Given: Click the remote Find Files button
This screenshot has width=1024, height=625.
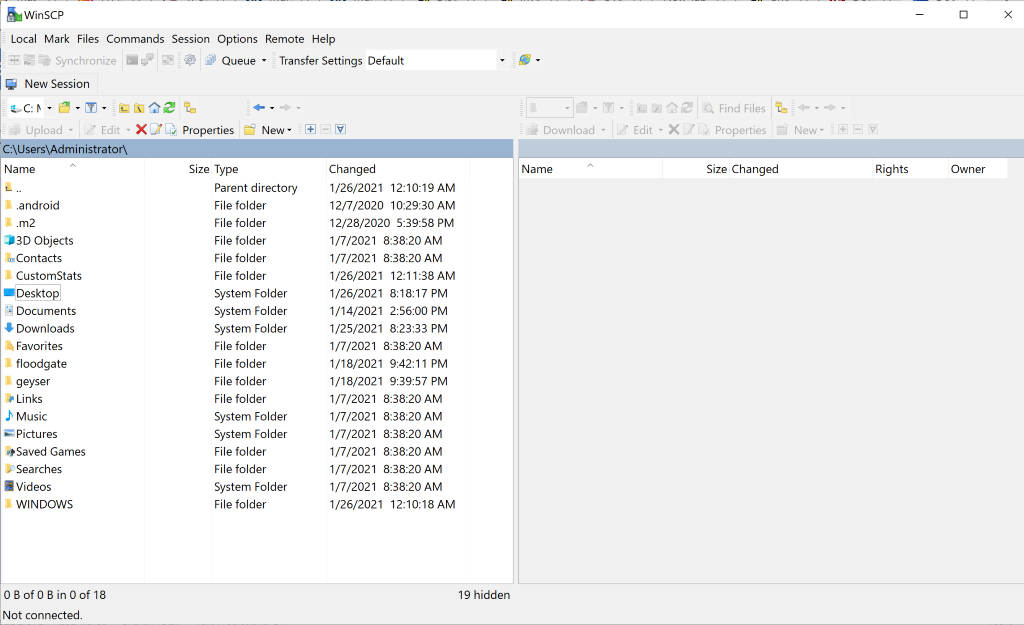Looking at the screenshot, I should click(x=733, y=108).
